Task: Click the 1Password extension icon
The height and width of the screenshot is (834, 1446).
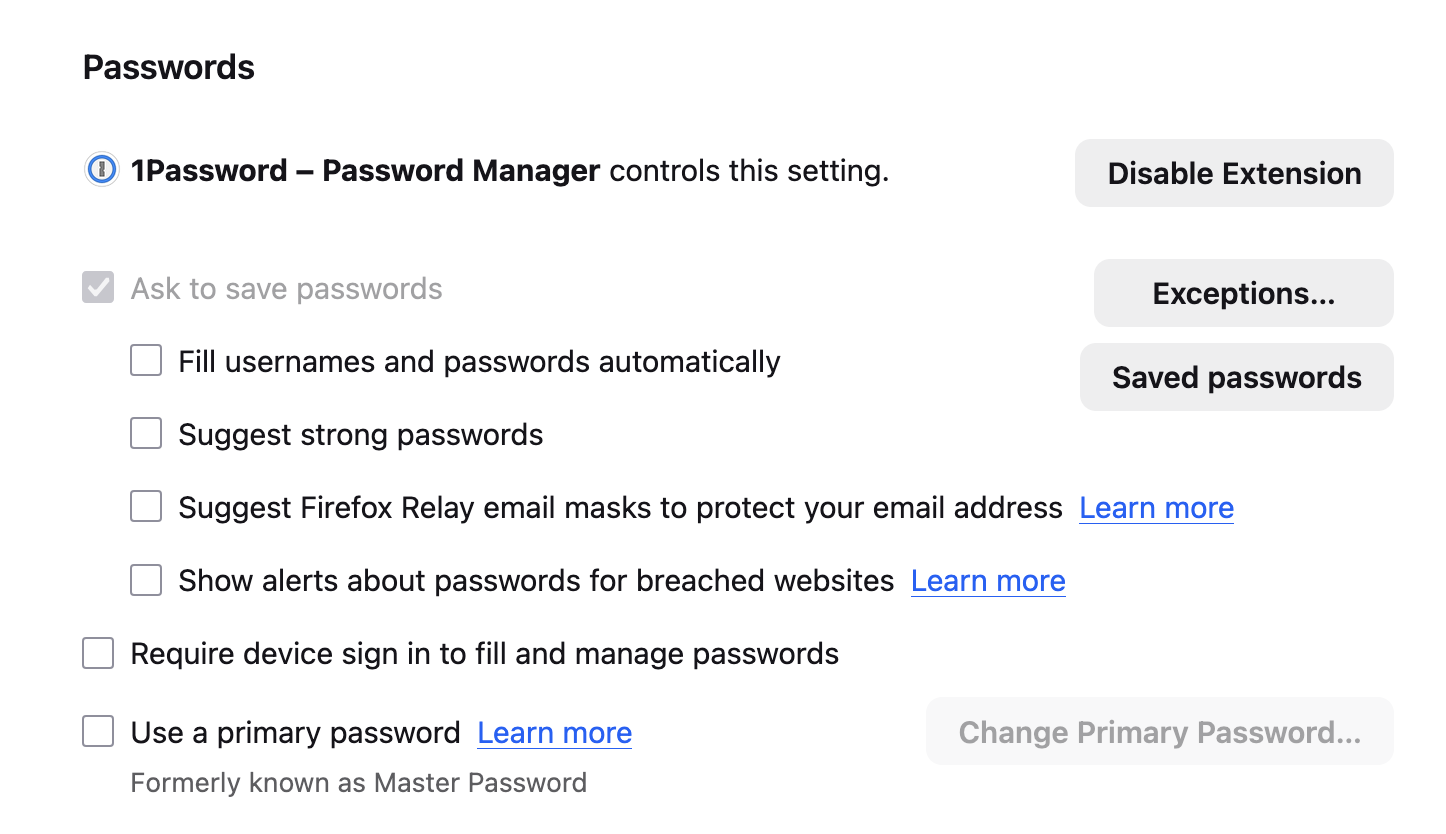Action: [98, 171]
